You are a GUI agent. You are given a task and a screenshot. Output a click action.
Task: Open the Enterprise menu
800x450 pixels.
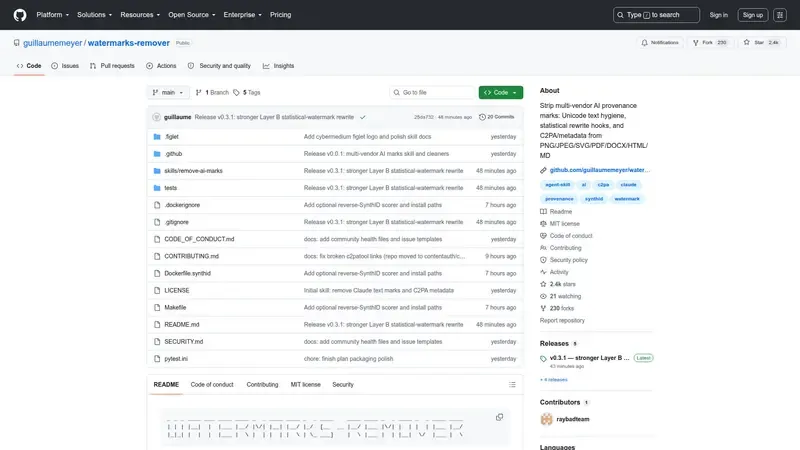[x=242, y=15]
